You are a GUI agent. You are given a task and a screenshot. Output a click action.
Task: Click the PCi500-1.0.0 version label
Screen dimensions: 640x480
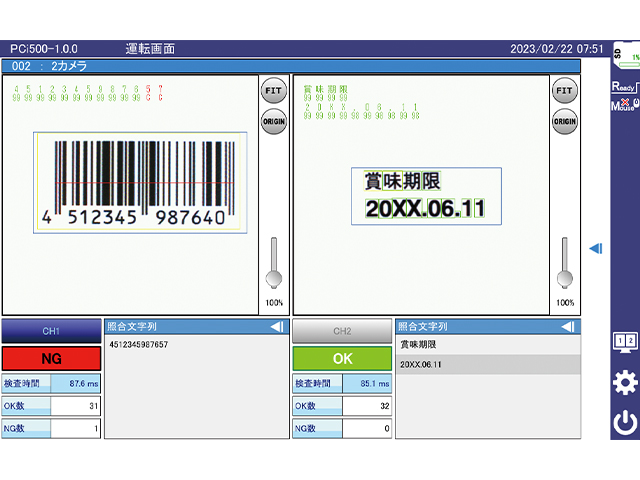(x=44, y=49)
